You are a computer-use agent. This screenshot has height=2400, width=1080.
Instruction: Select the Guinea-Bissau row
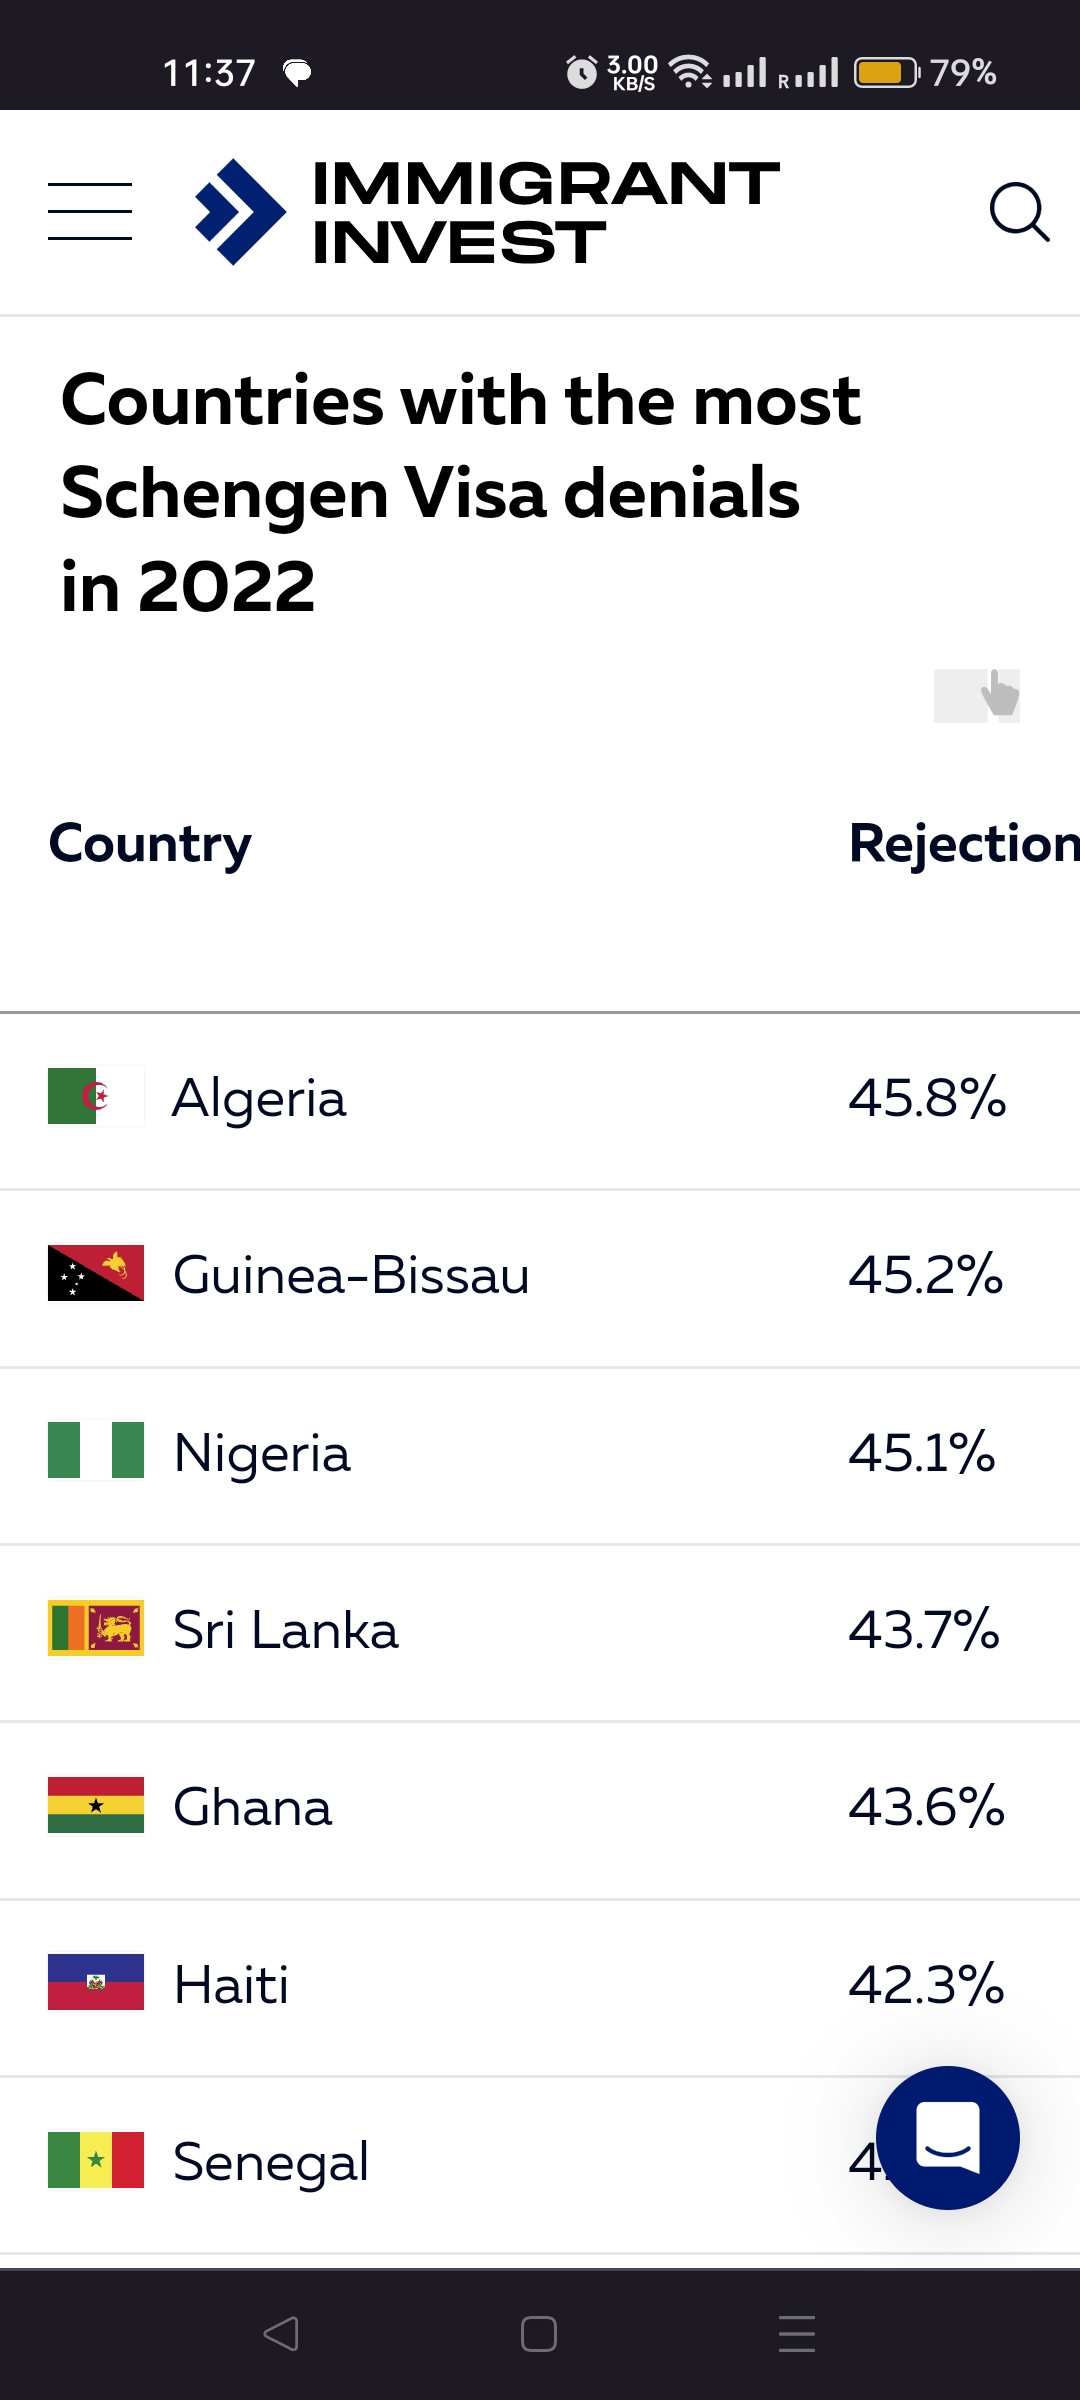coord(540,1278)
